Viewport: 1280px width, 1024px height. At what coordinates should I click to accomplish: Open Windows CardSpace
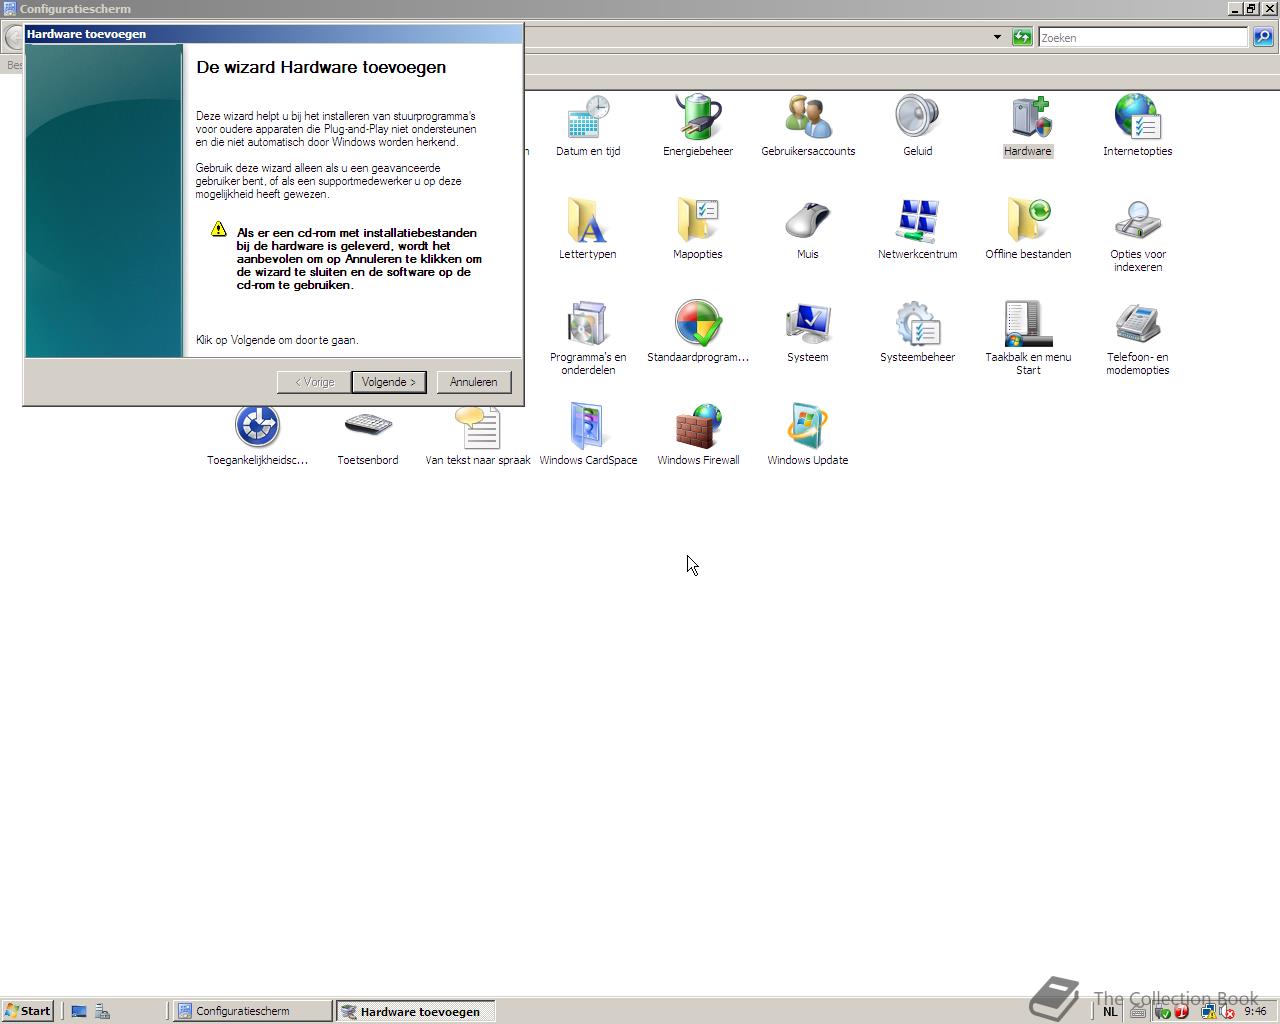coord(588,435)
